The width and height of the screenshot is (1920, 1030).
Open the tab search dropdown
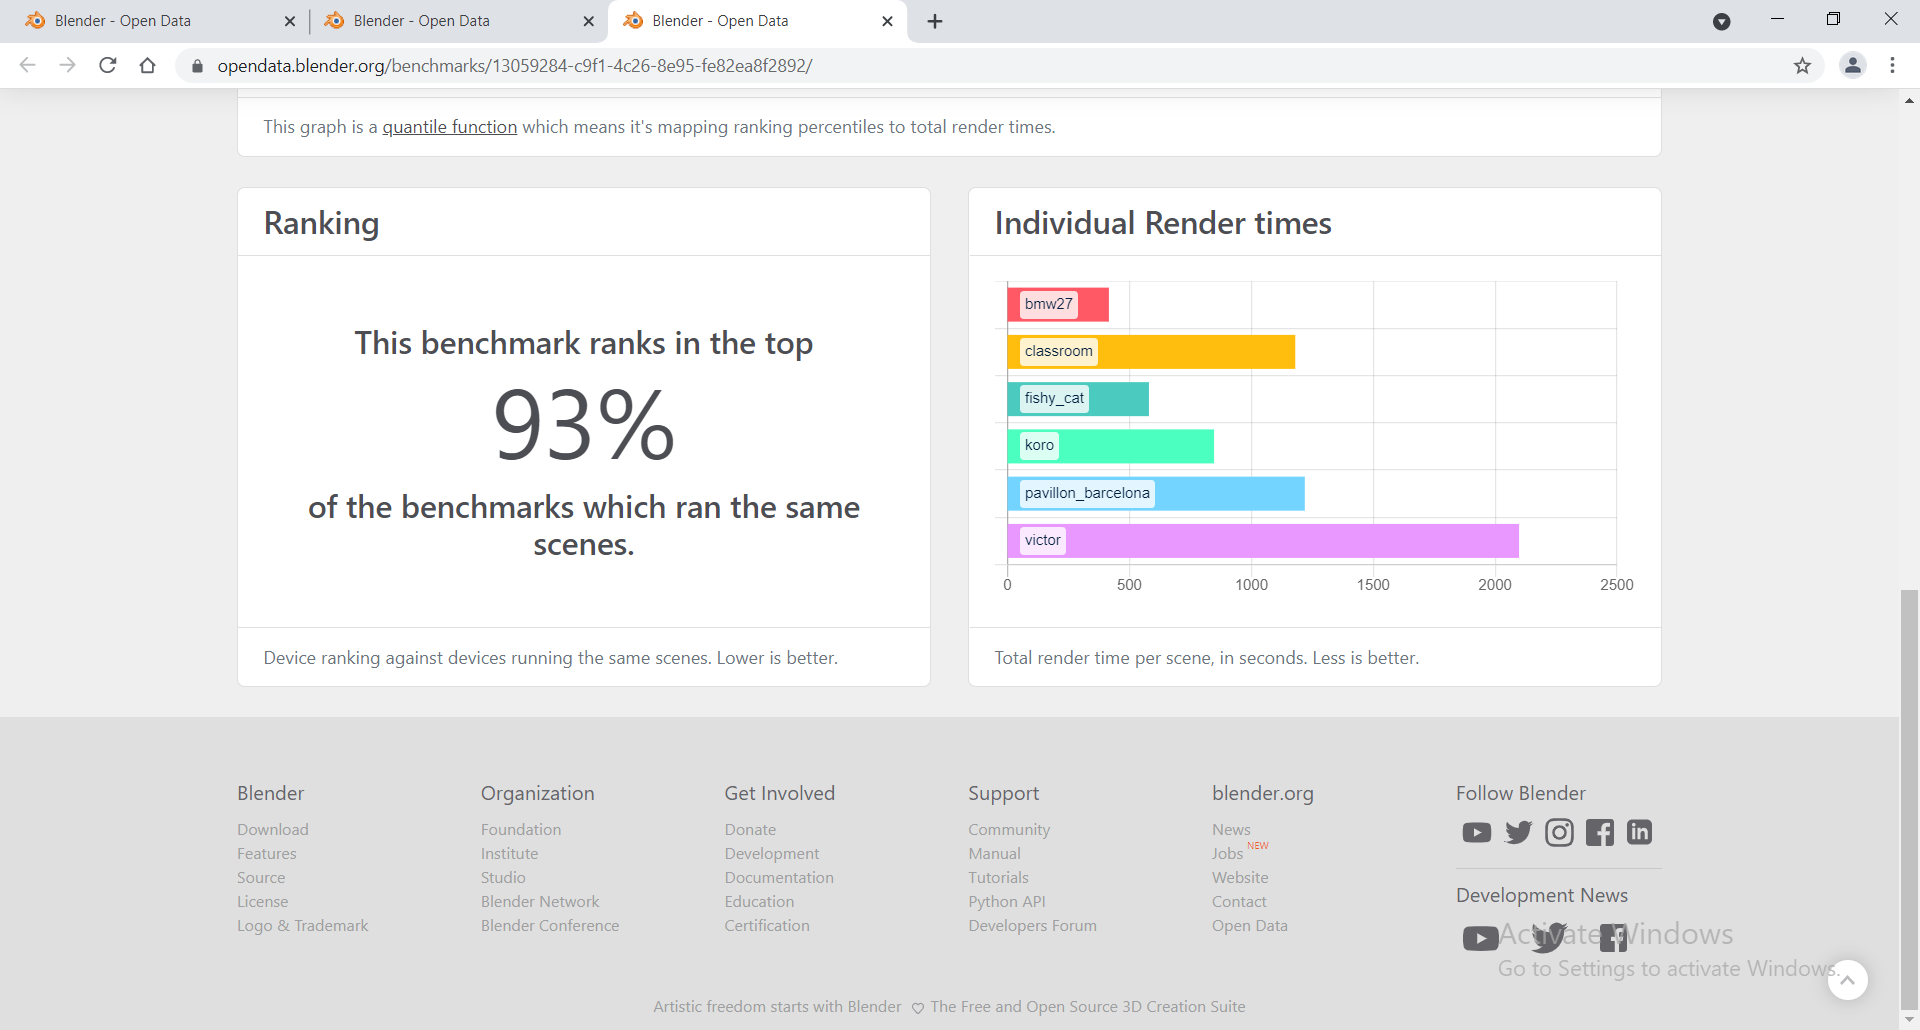tap(1721, 21)
